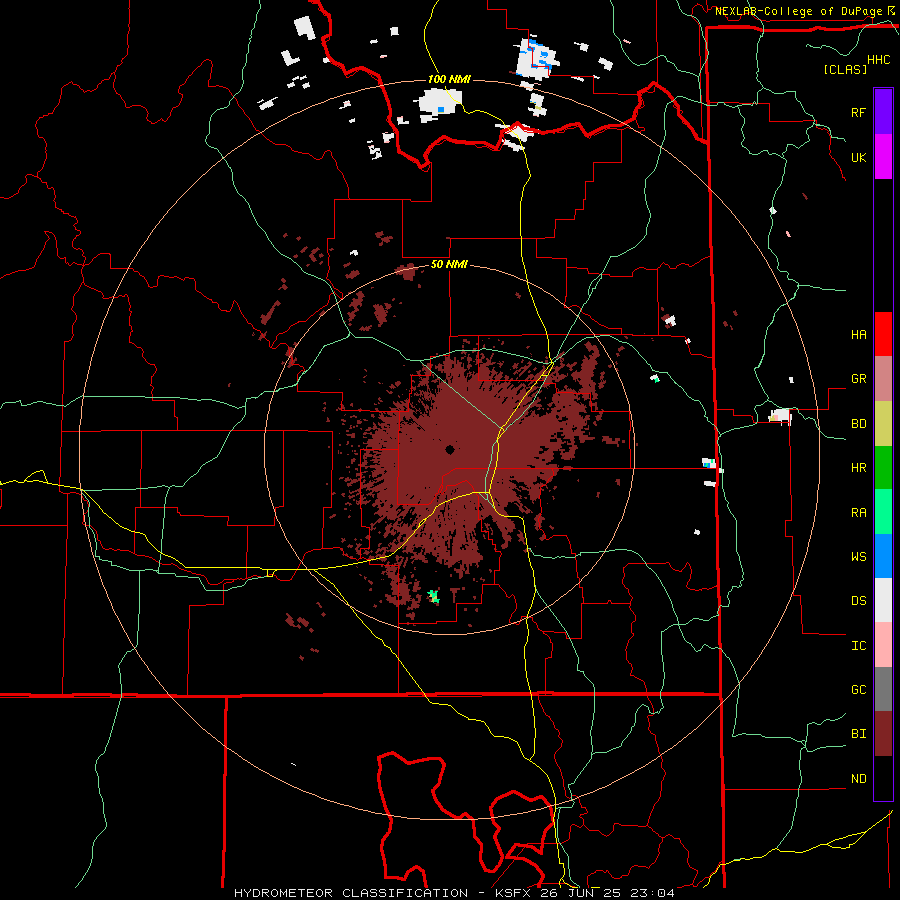Click the HYDROMETEOR CLASSIFICATION title text
The height and width of the screenshot is (900, 900).
(351, 893)
